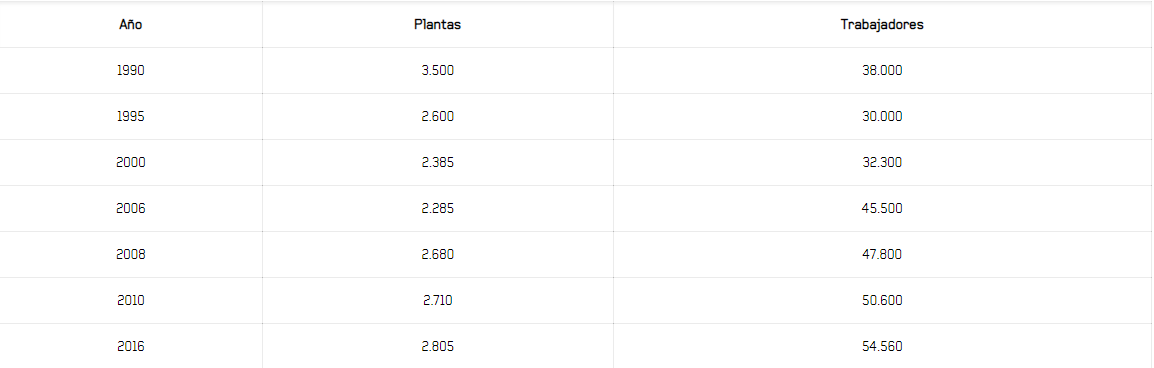Select the 2016 year cell
1154x368 pixels.
(130, 347)
